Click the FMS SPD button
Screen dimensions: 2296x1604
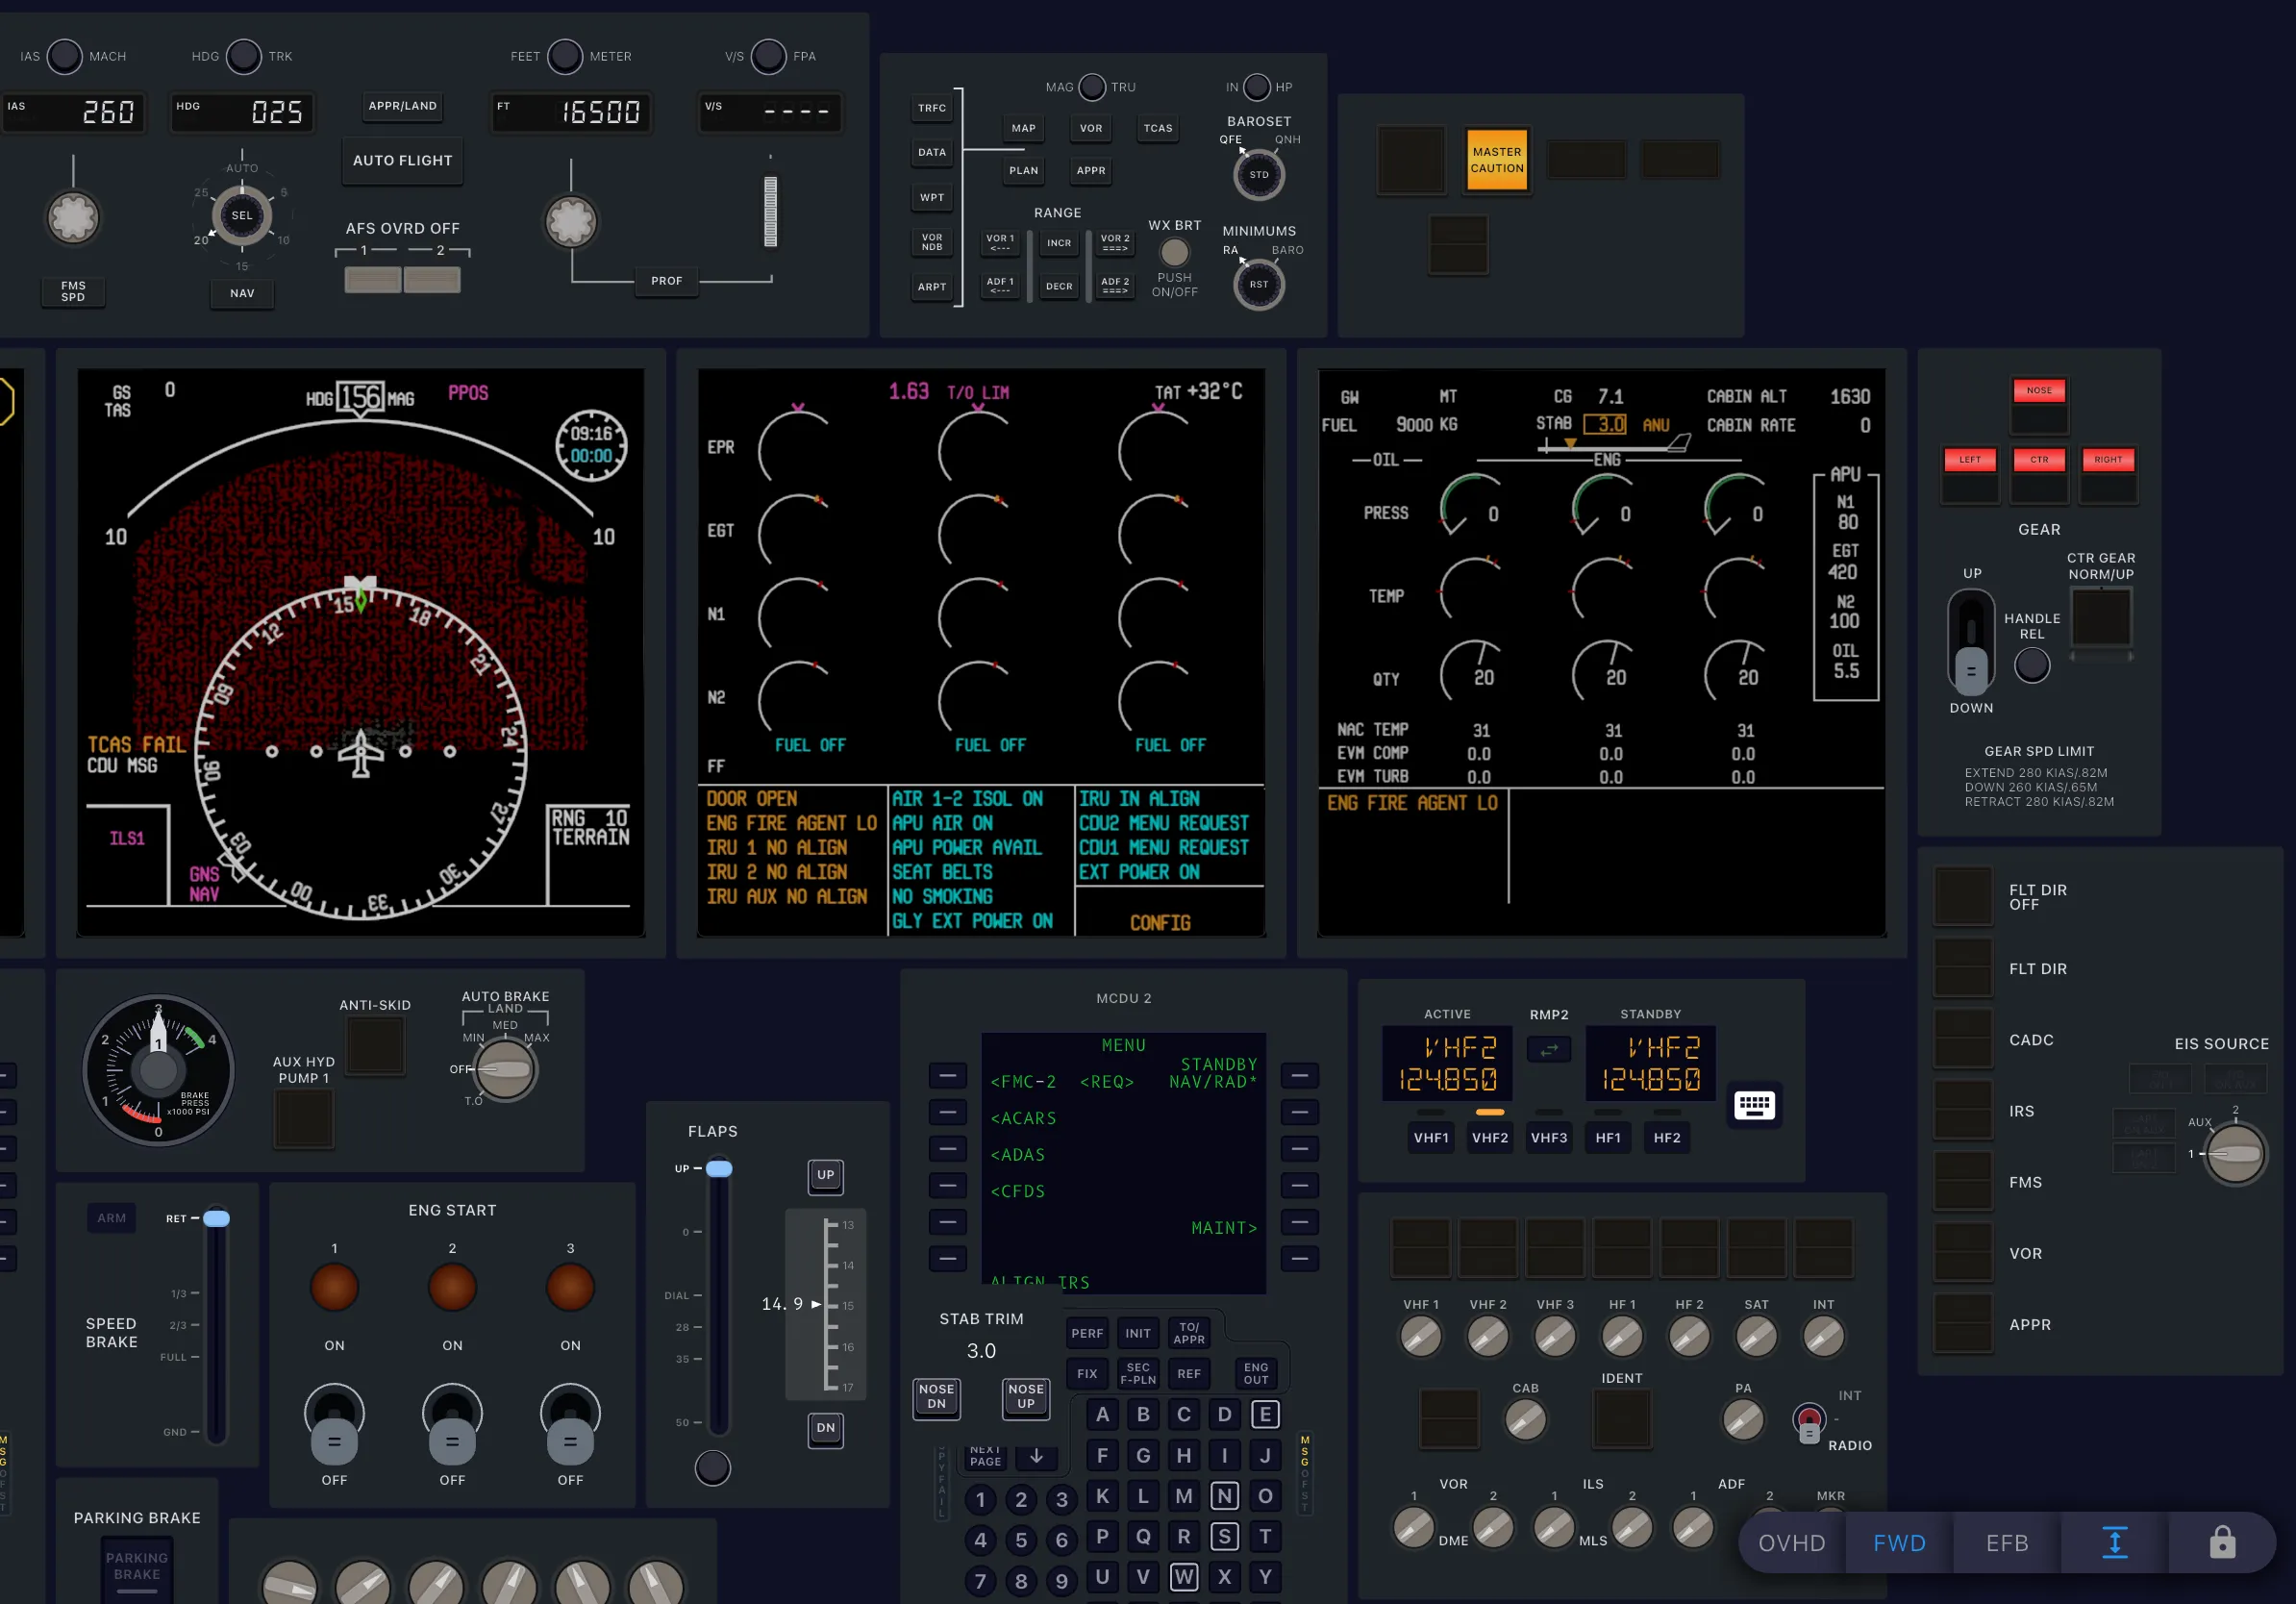click(x=73, y=291)
